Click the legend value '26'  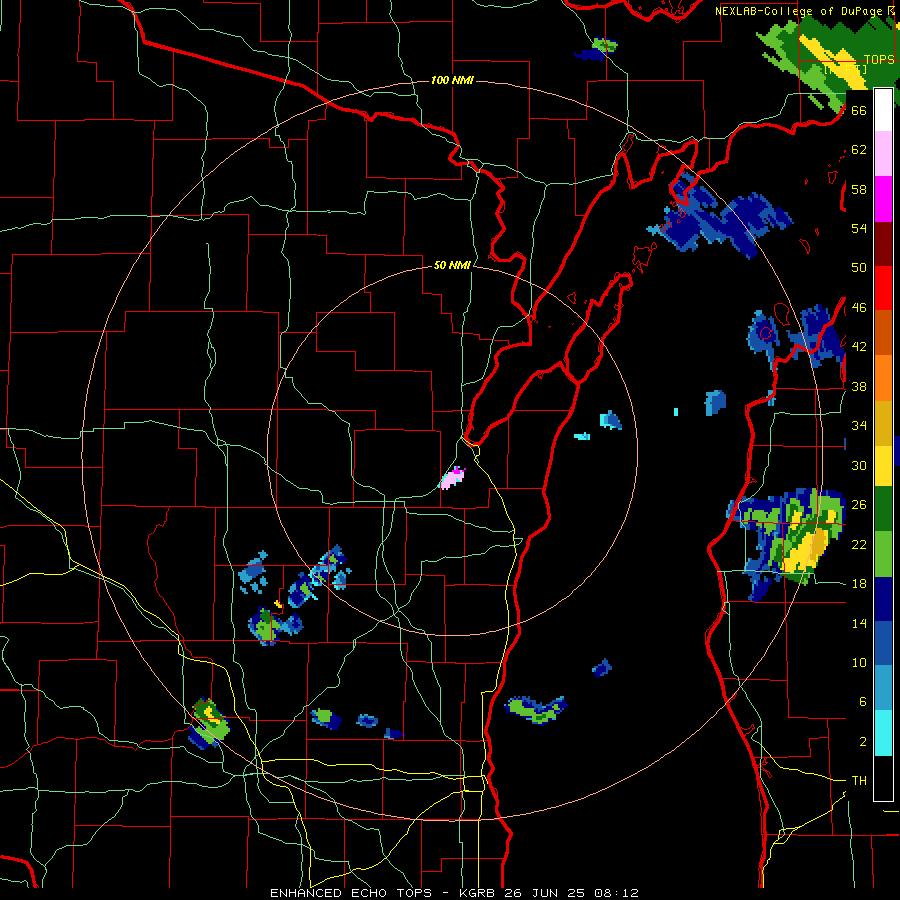tap(859, 505)
